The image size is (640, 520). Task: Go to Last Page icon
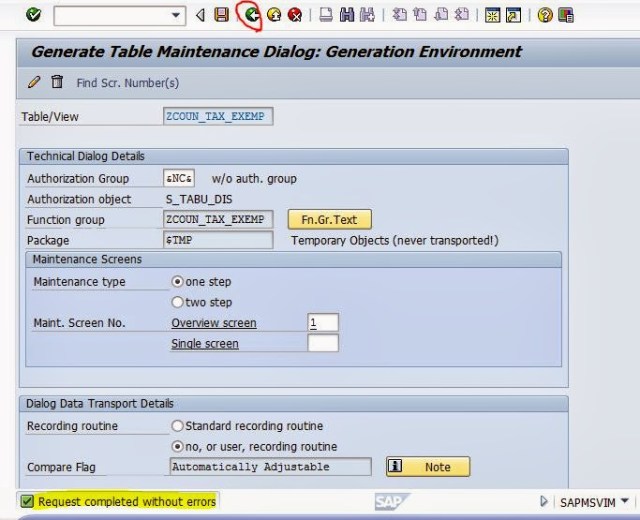pyautogui.click(x=462, y=15)
